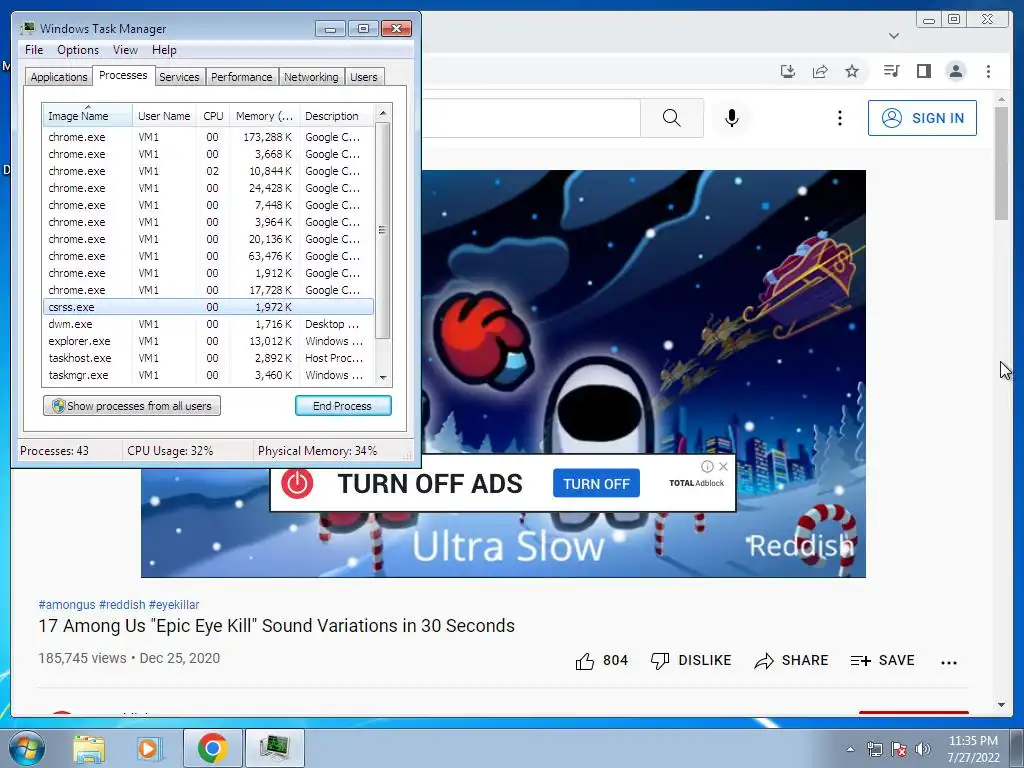Click the Total Adblock power icon

pyautogui.click(x=297, y=483)
